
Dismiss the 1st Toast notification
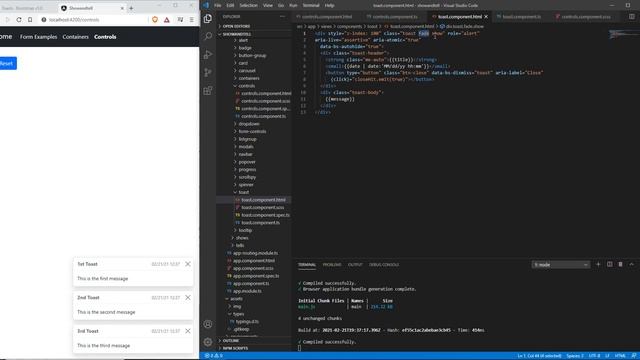pyautogui.click(x=188, y=264)
